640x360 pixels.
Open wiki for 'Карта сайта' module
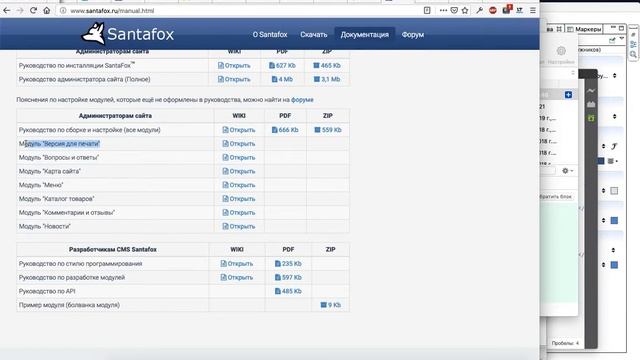point(239,171)
